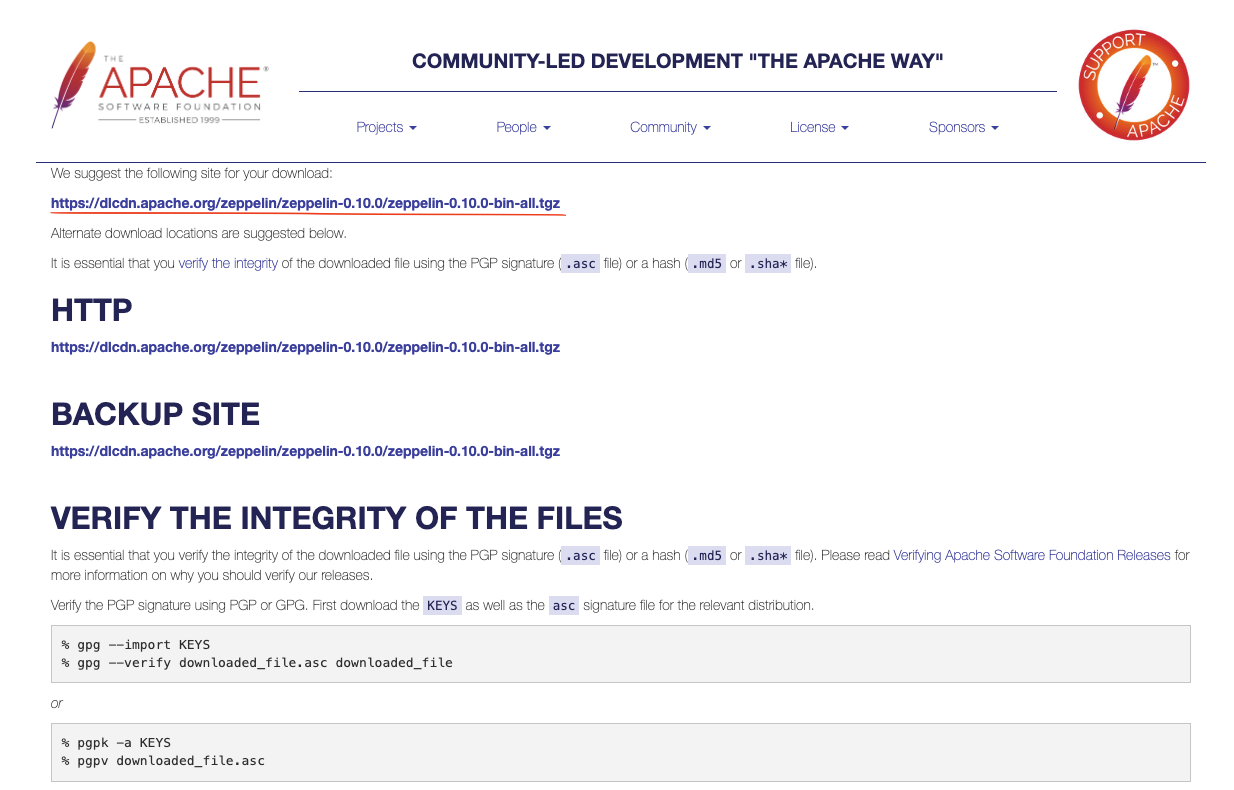Screen dimensions: 1234x790
Task: Click the suggested download link underlined in red
Action: point(305,203)
